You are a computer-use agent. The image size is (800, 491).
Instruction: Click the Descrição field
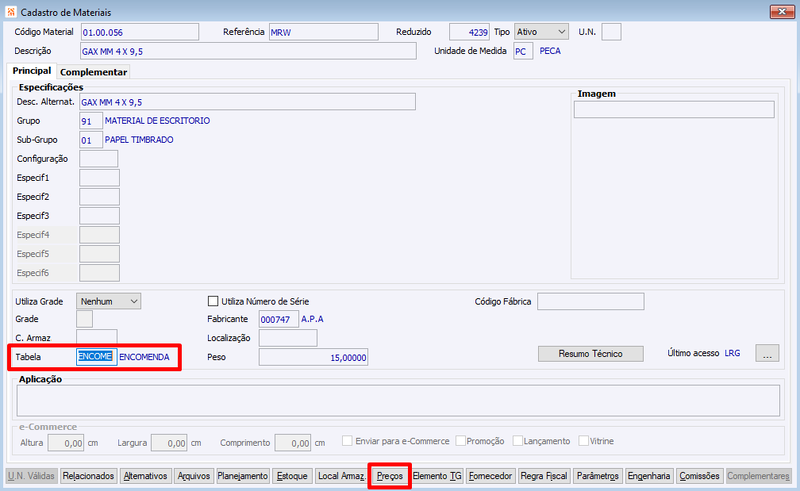click(248, 51)
